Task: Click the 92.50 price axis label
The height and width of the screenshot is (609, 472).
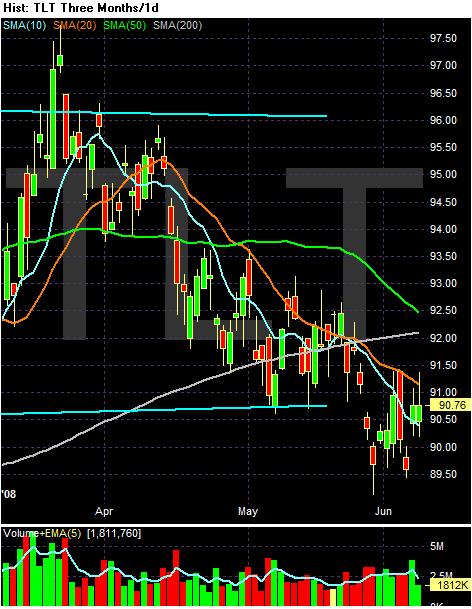Action: [x=443, y=310]
